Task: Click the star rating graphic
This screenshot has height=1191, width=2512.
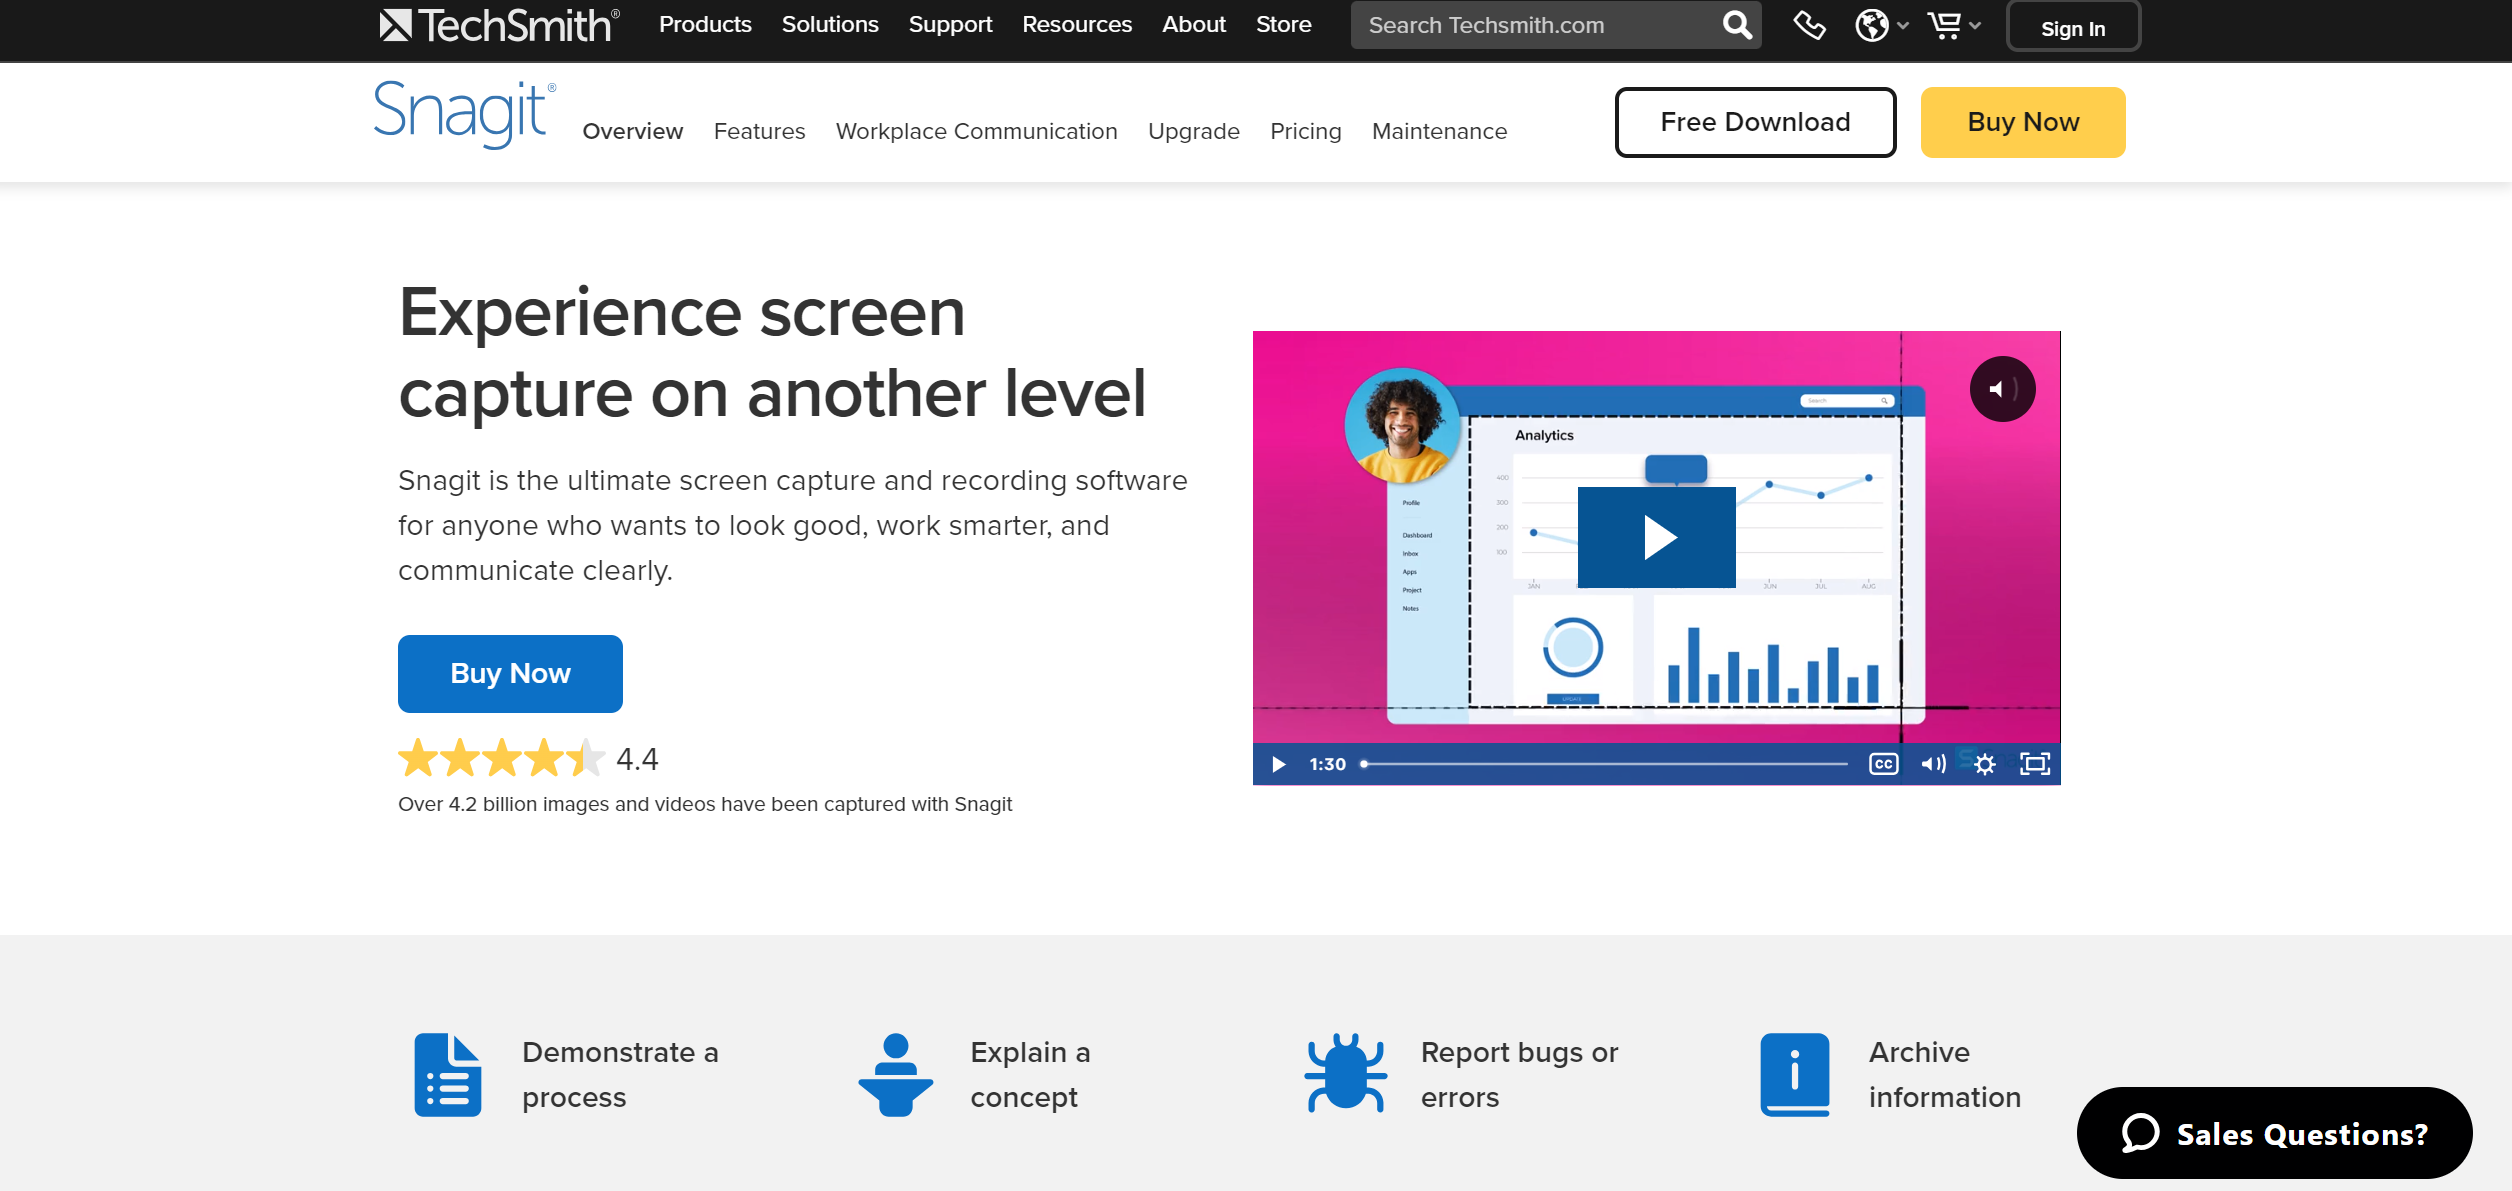Action: [x=502, y=758]
